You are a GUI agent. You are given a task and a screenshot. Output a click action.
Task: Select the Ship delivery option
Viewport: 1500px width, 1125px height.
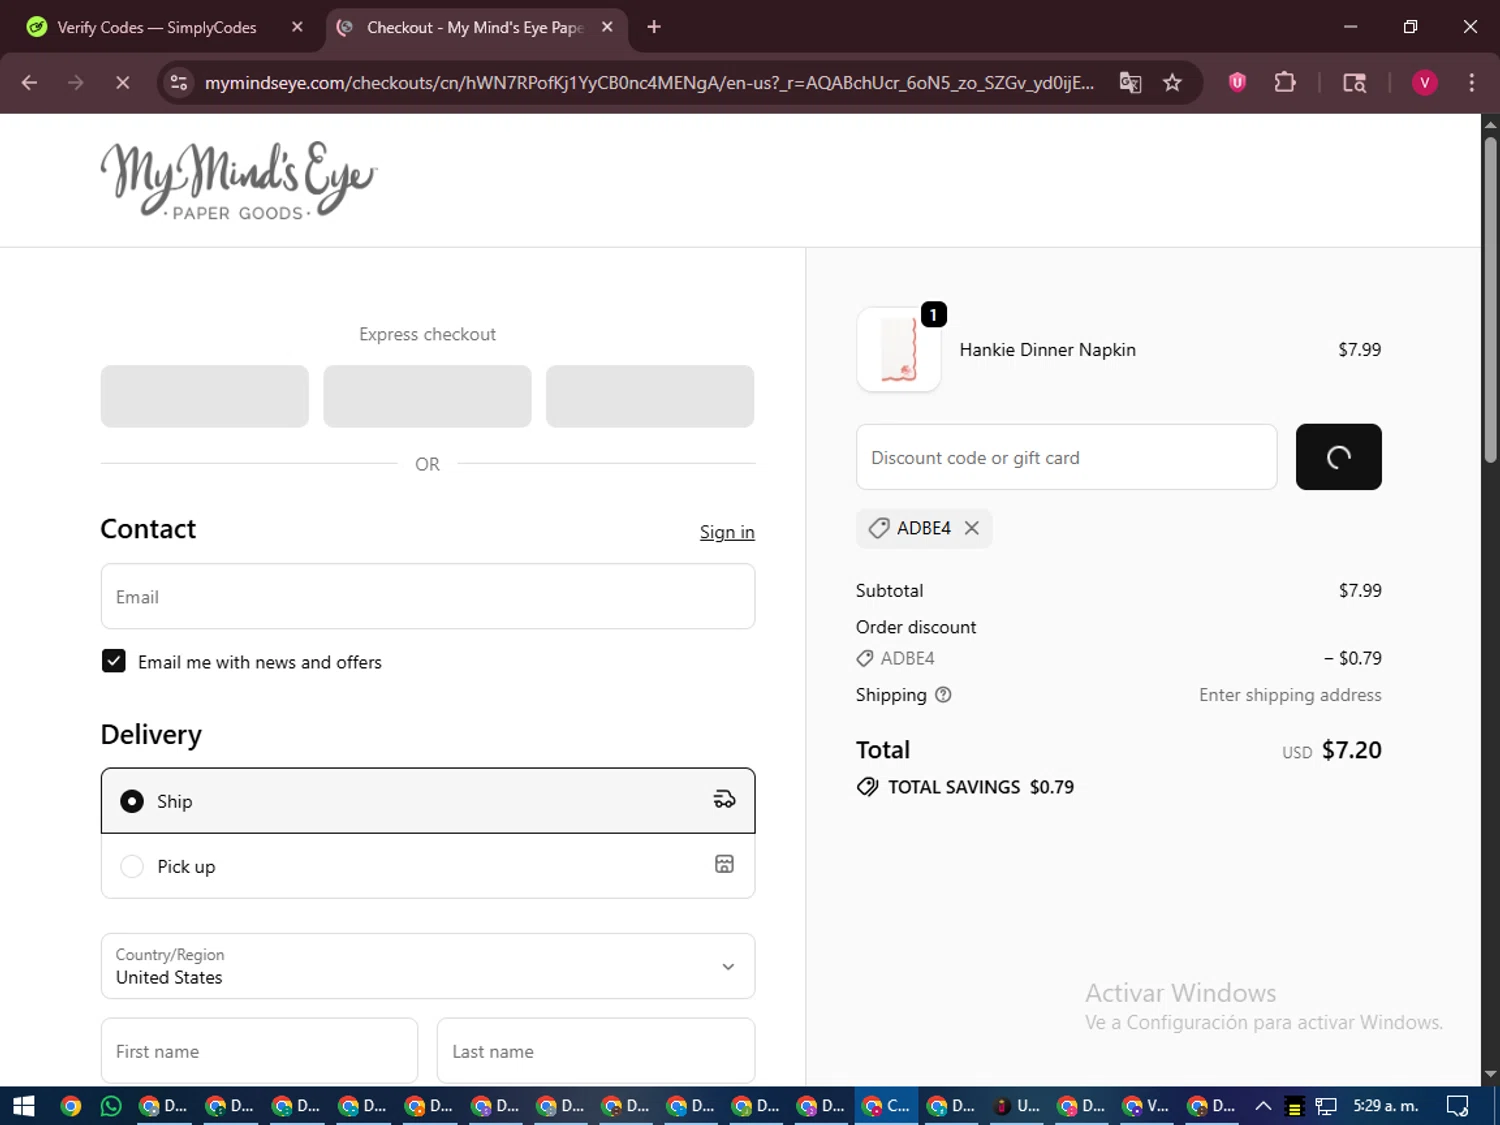click(428, 801)
